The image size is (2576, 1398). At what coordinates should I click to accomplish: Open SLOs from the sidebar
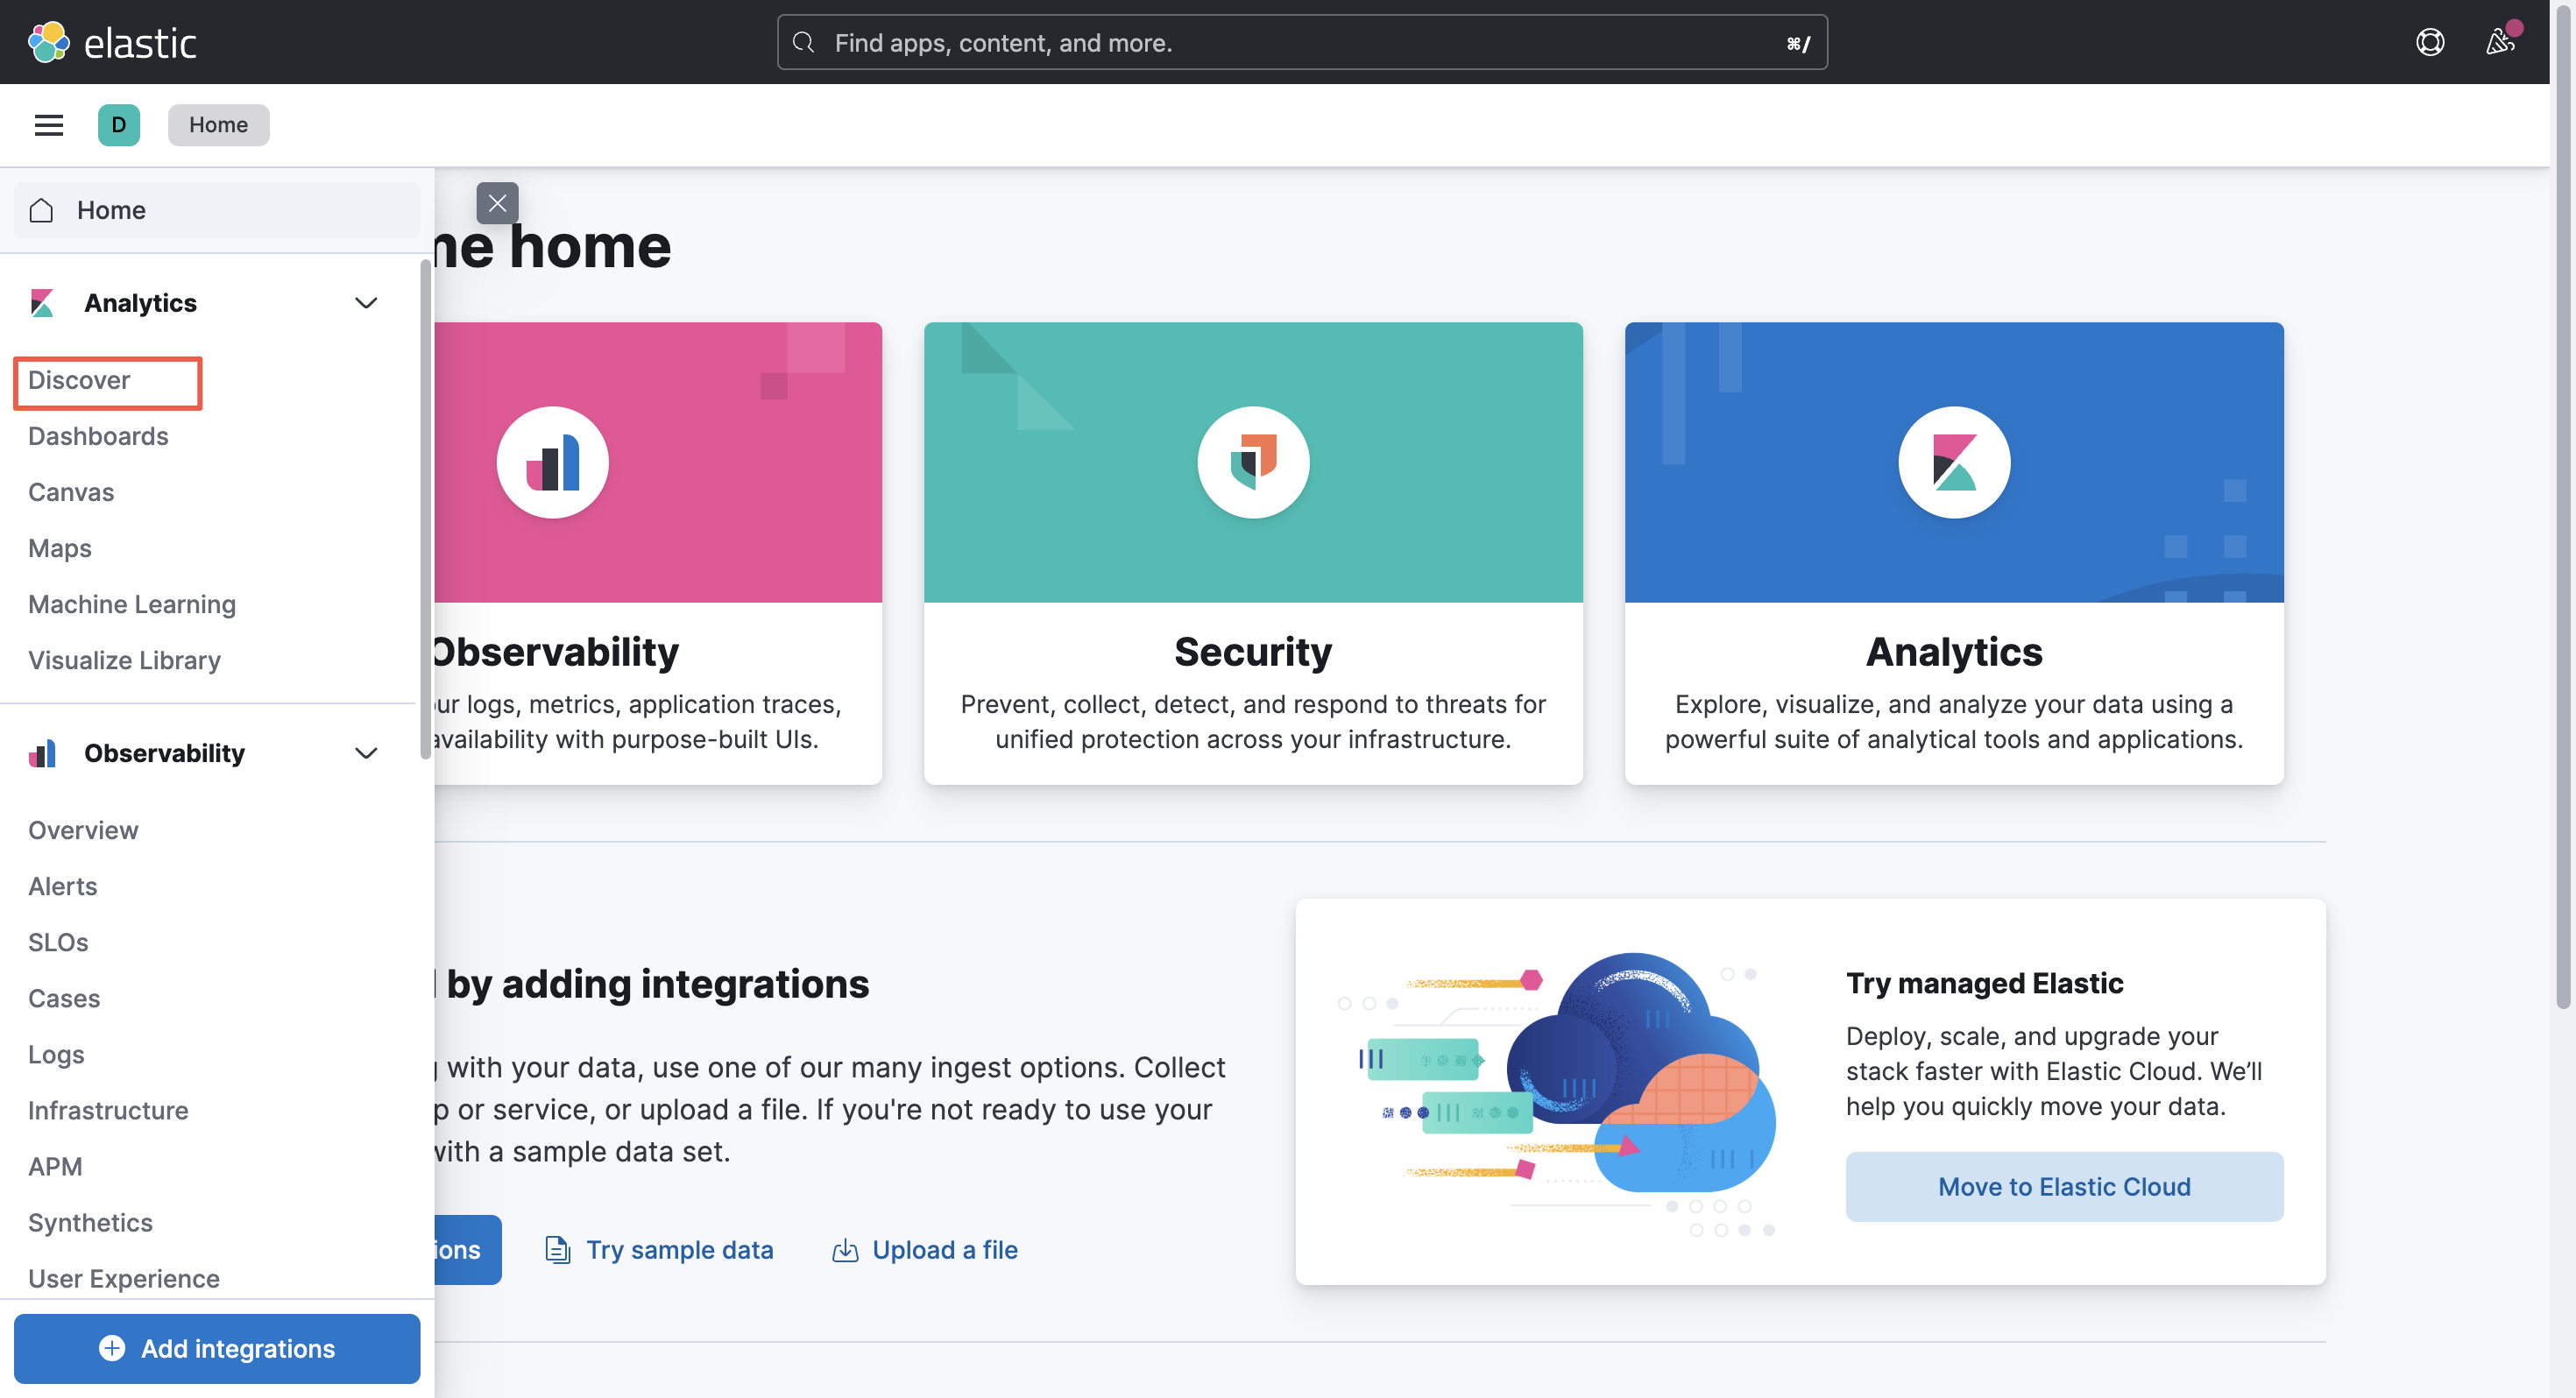tap(58, 942)
